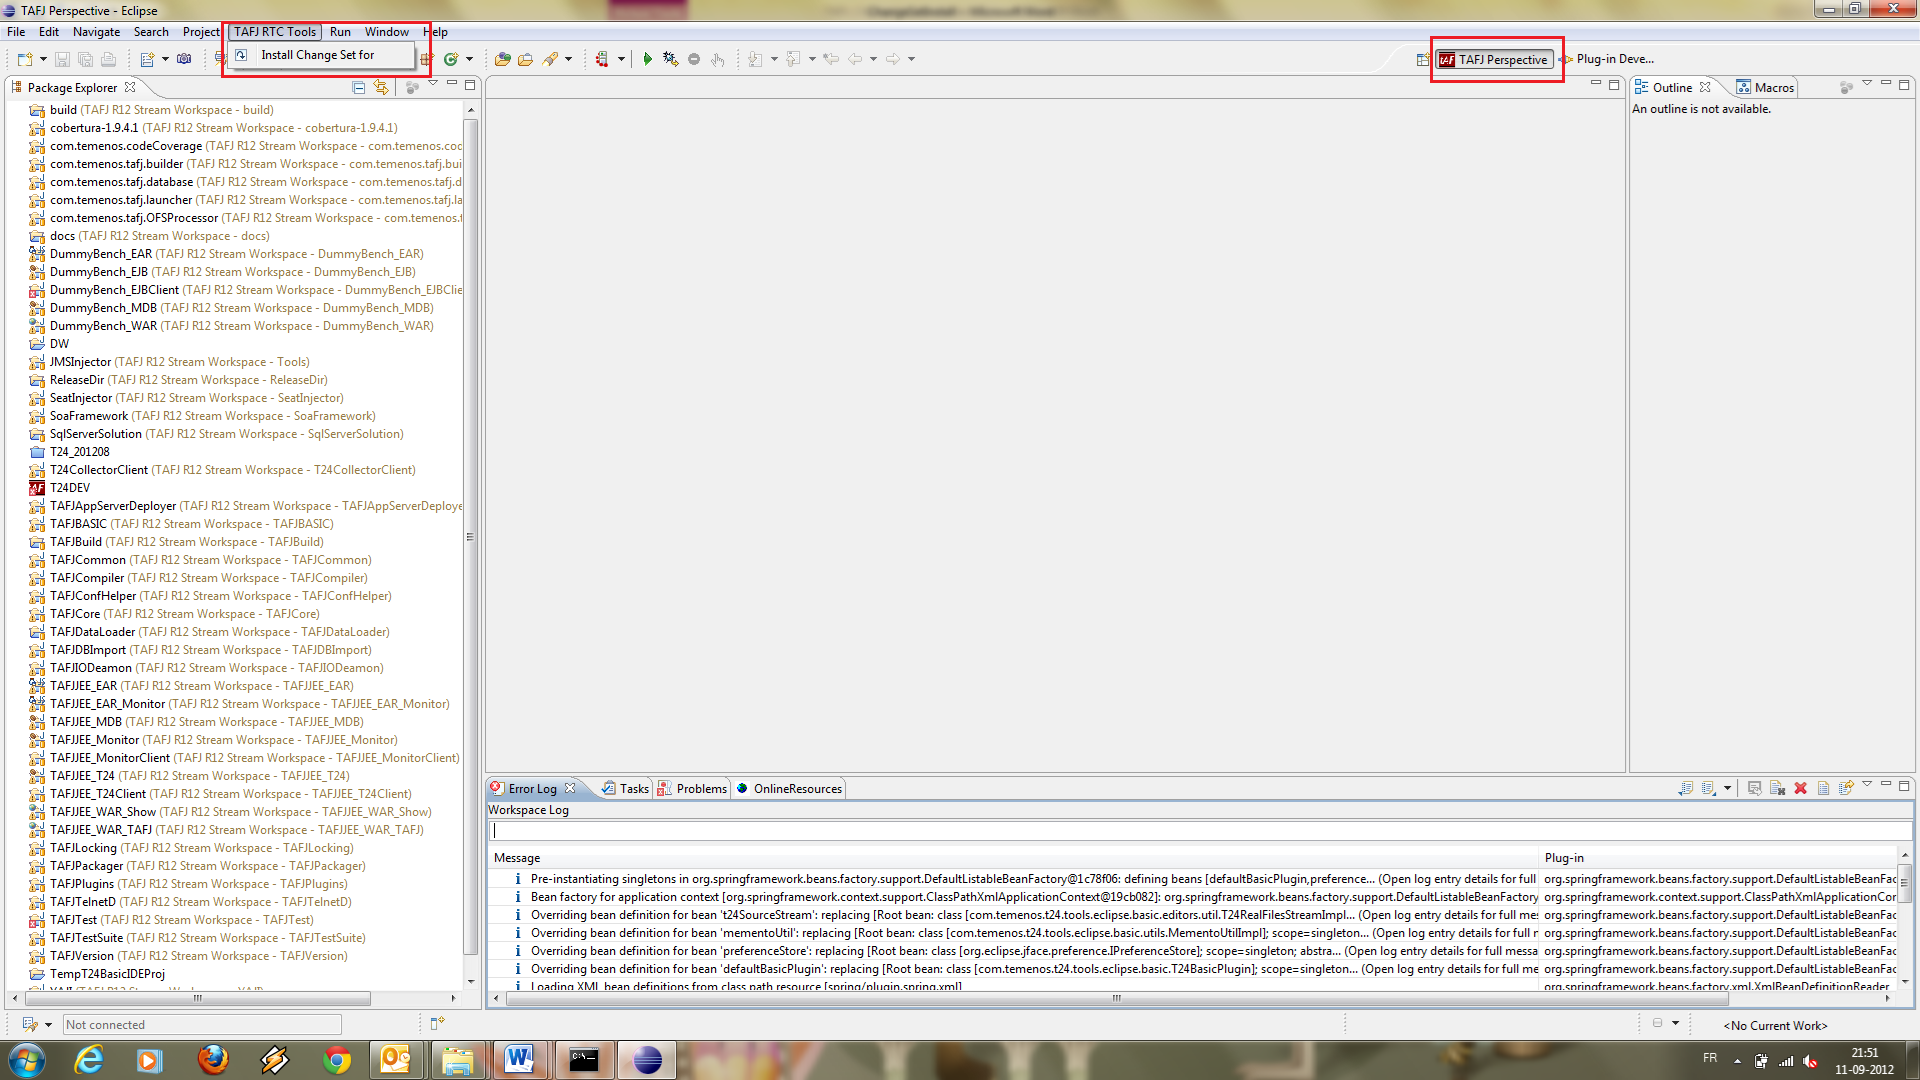Open the Error Log view menu triangle
This screenshot has width=1920, height=1080.
[1866, 785]
